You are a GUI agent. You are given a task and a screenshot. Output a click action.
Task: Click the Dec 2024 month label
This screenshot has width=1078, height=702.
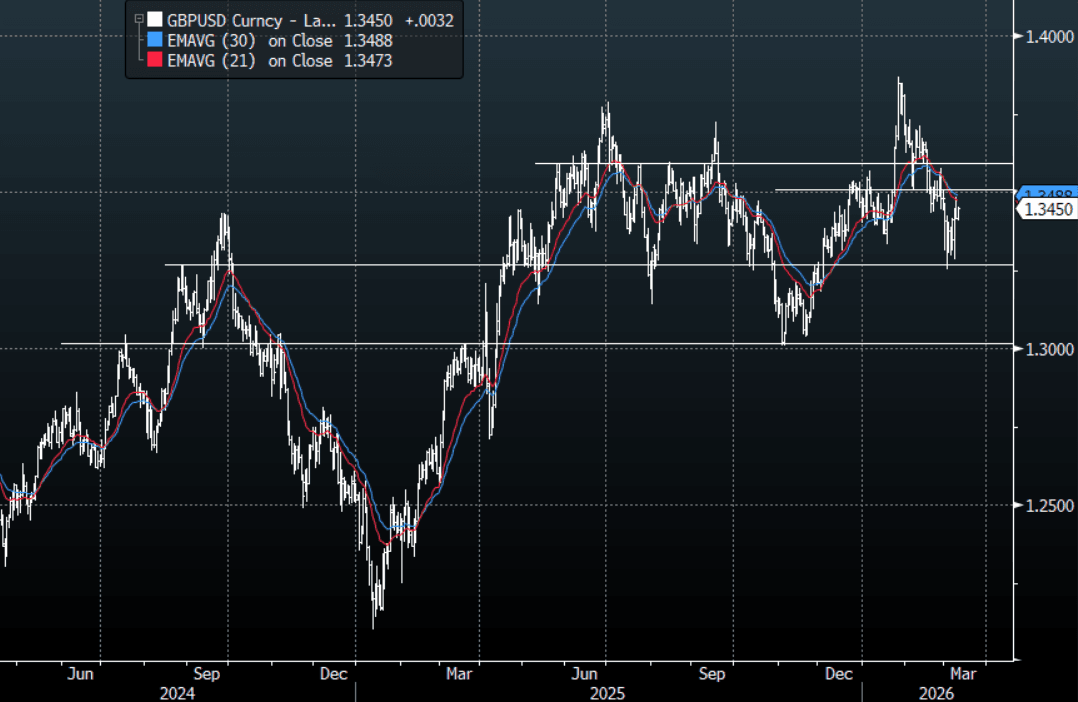(x=333, y=674)
